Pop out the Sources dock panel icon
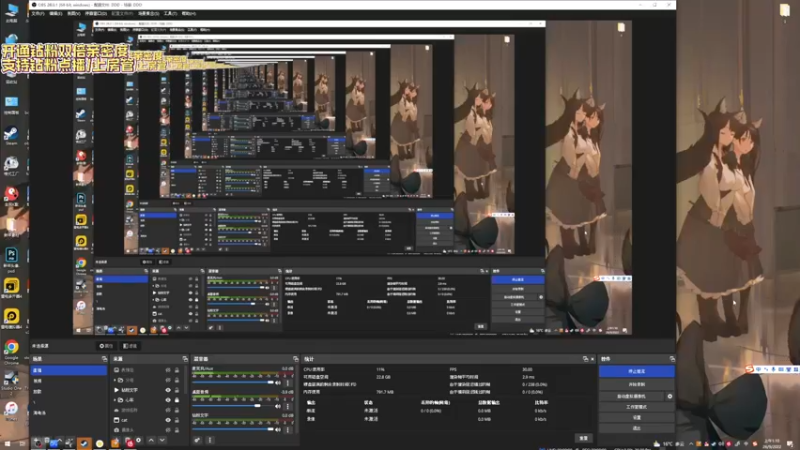The width and height of the screenshot is (800, 450). pos(185,359)
